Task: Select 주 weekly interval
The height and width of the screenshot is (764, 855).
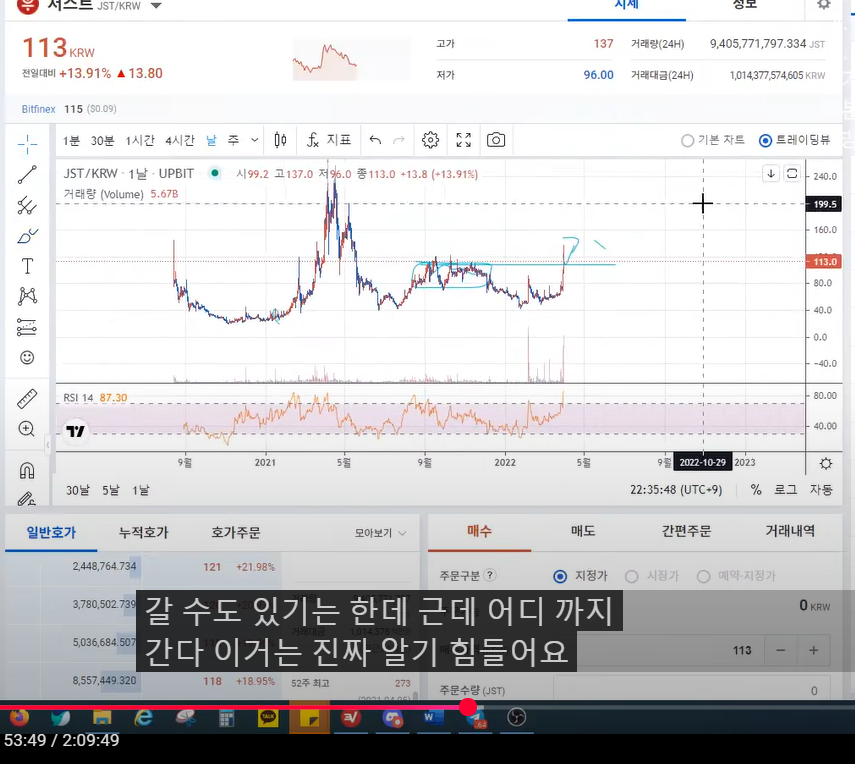Action: point(233,141)
